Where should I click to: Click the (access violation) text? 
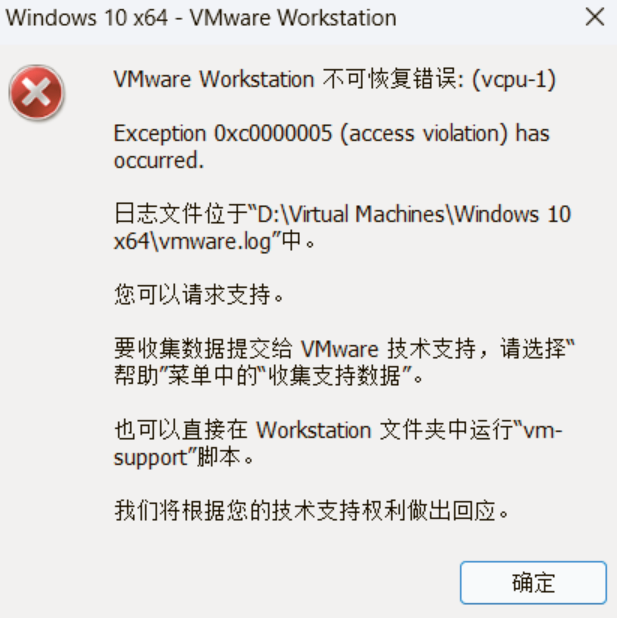tap(424, 134)
